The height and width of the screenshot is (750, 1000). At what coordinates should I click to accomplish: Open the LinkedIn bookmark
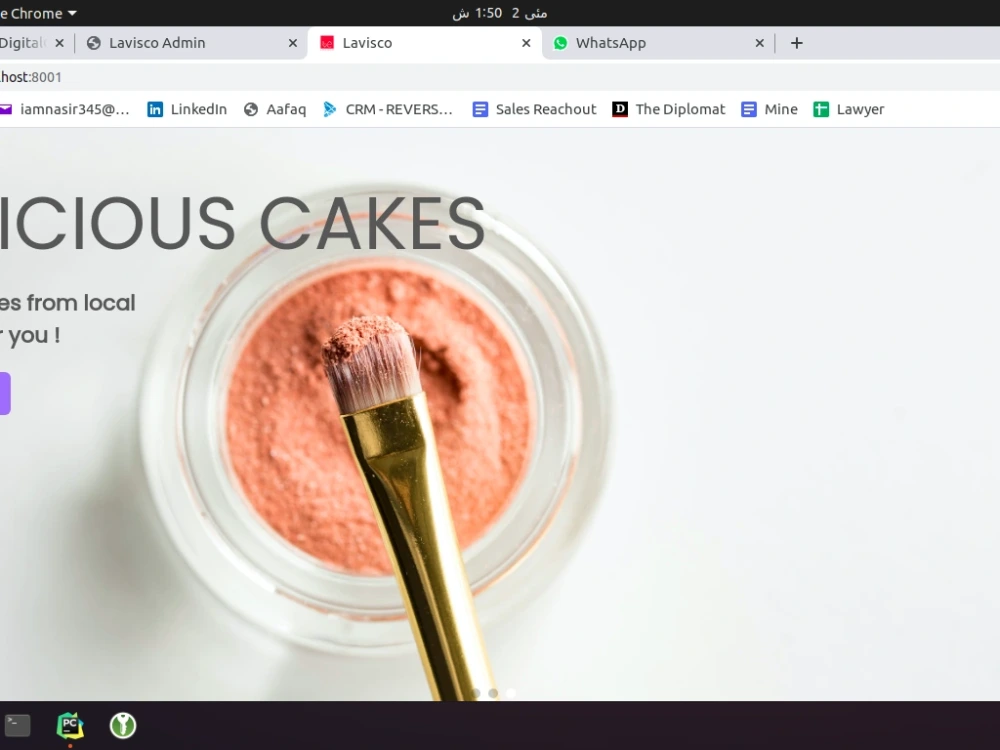187,109
